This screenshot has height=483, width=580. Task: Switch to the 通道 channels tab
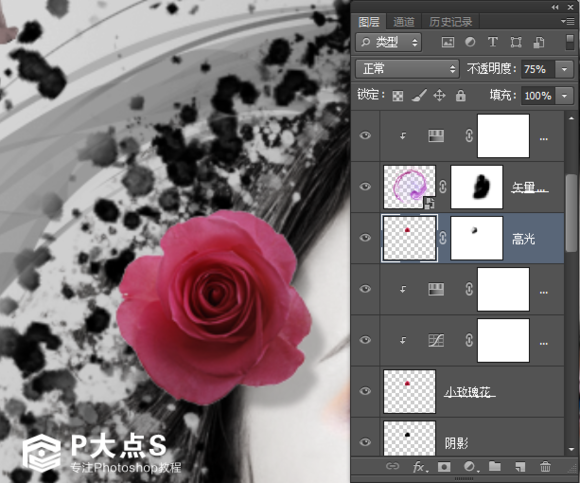404,22
